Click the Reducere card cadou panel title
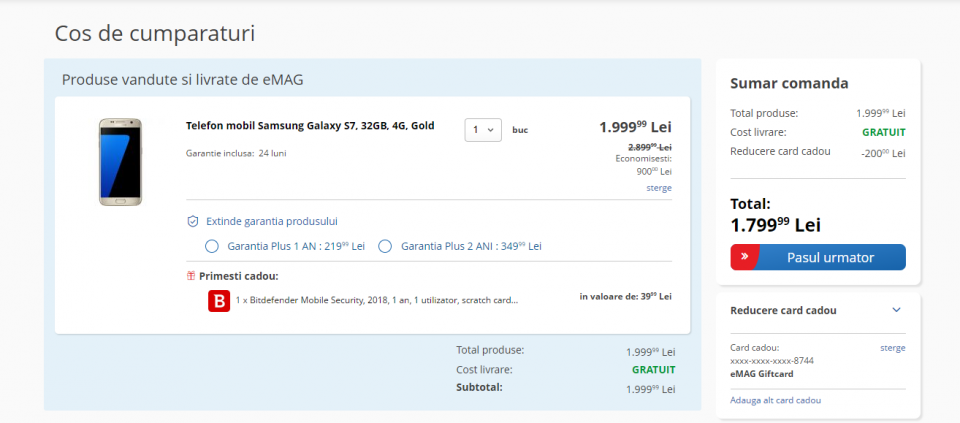 (x=783, y=310)
